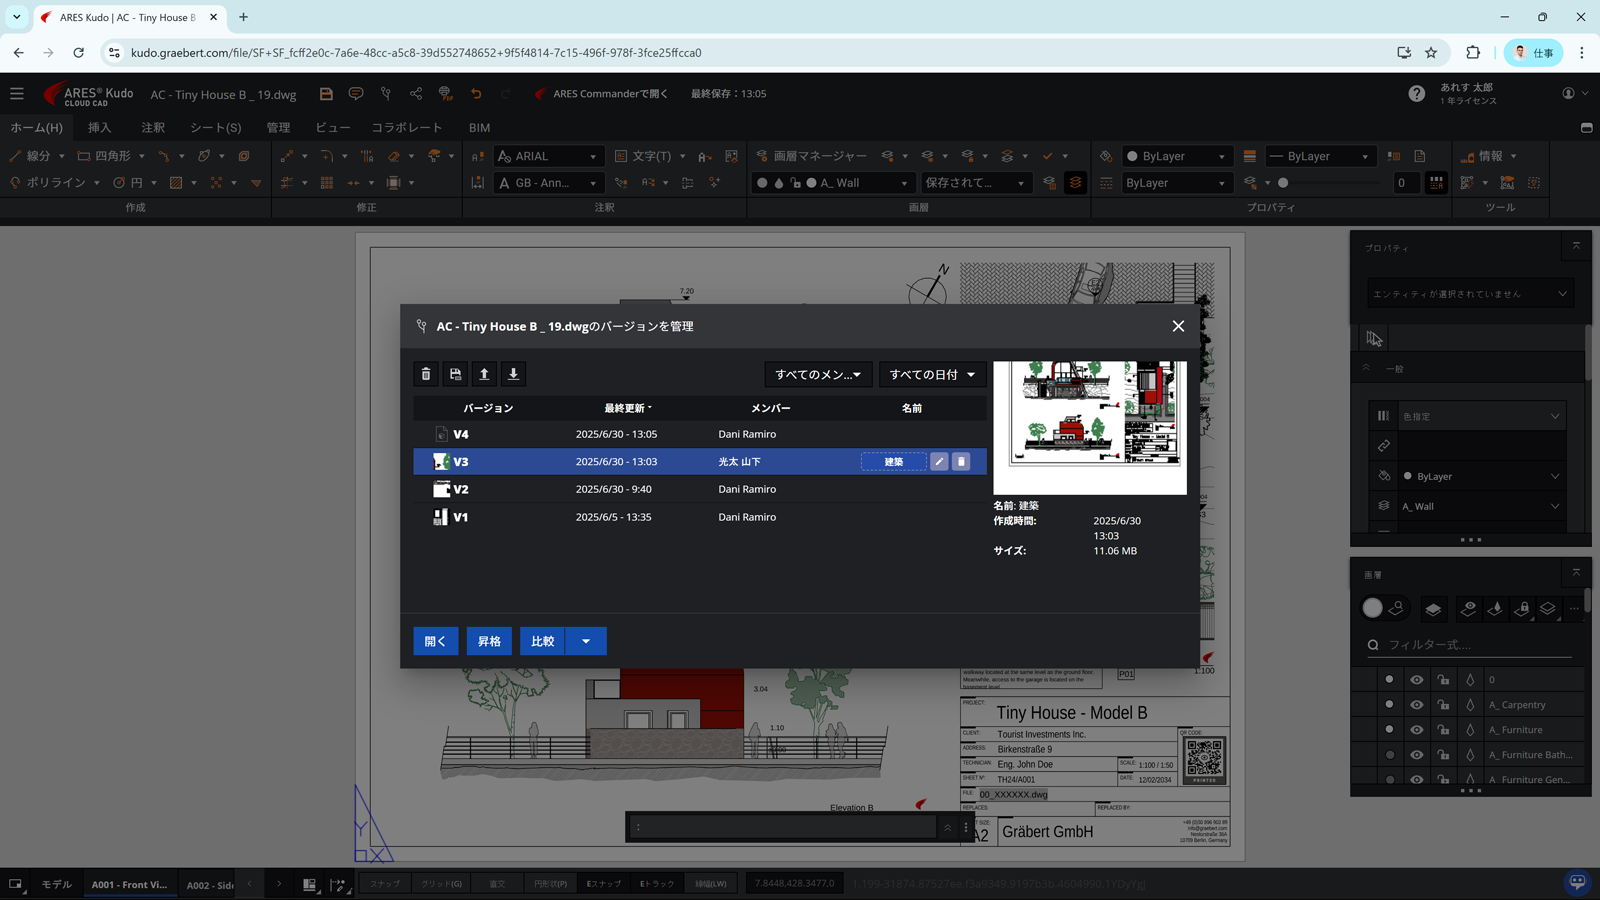1600x900 pixels.
Task: Toggle lock for the A_Furniture layer
Action: 1443,730
